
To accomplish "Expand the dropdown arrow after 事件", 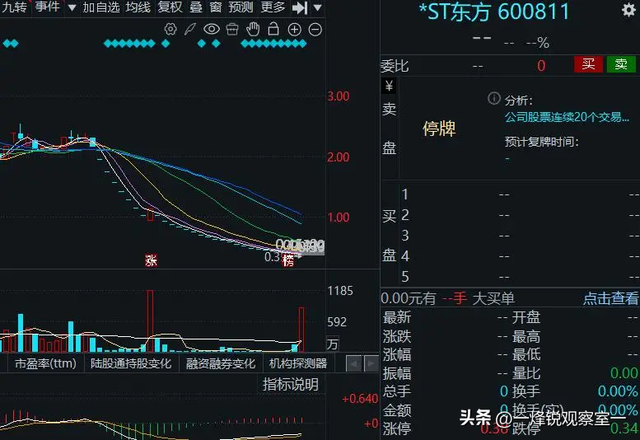I will click(x=72, y=7).
